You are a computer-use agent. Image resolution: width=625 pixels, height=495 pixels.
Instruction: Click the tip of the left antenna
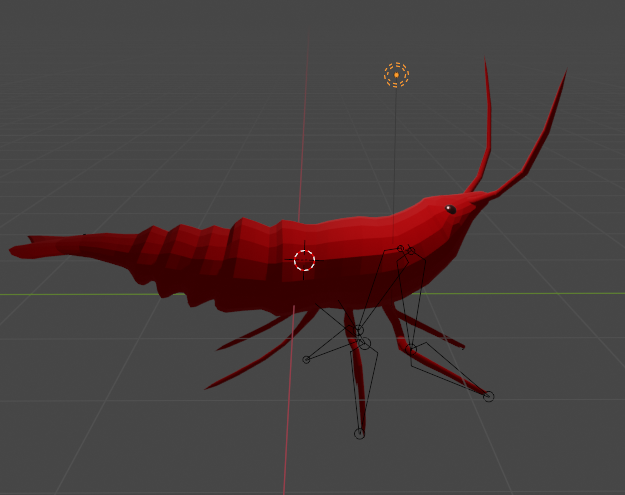(x=486, y=60)
